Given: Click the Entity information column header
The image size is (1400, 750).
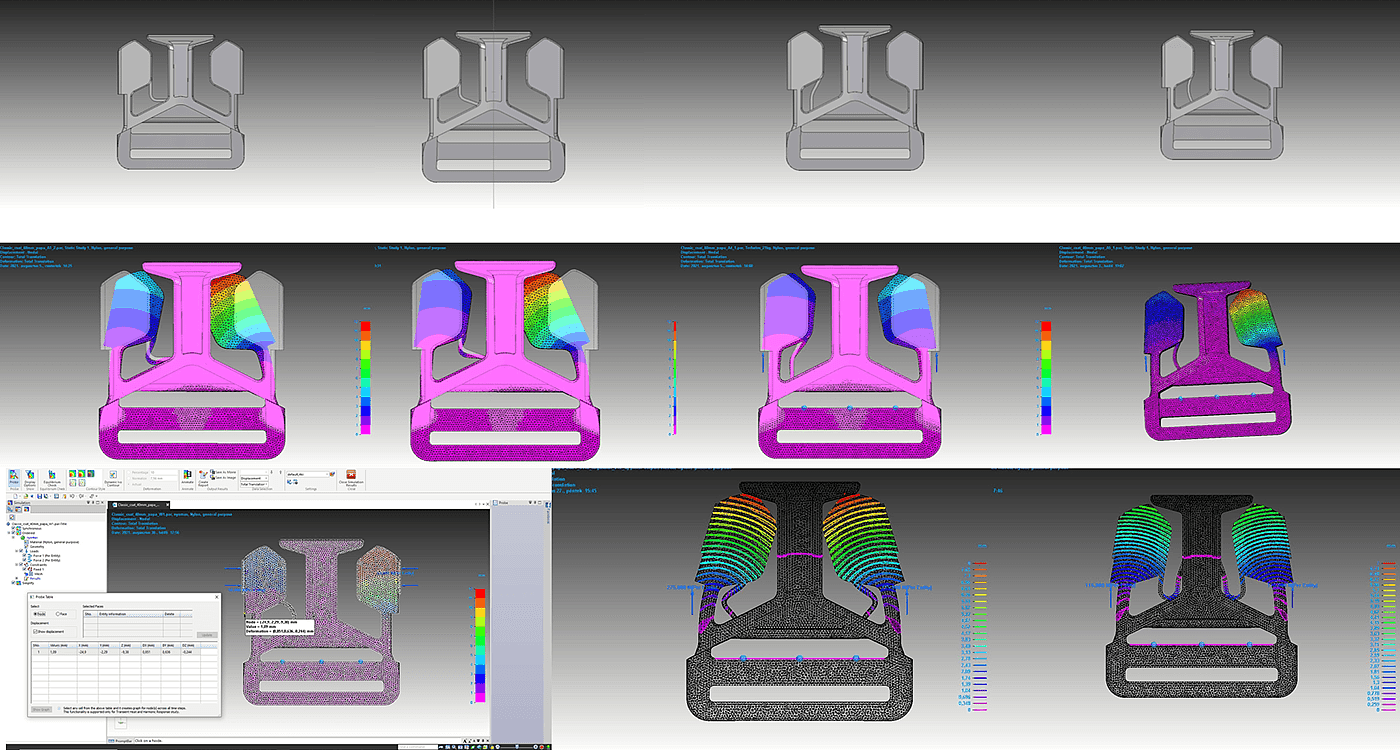Looking at the screenshot, I should pos(130,614).
